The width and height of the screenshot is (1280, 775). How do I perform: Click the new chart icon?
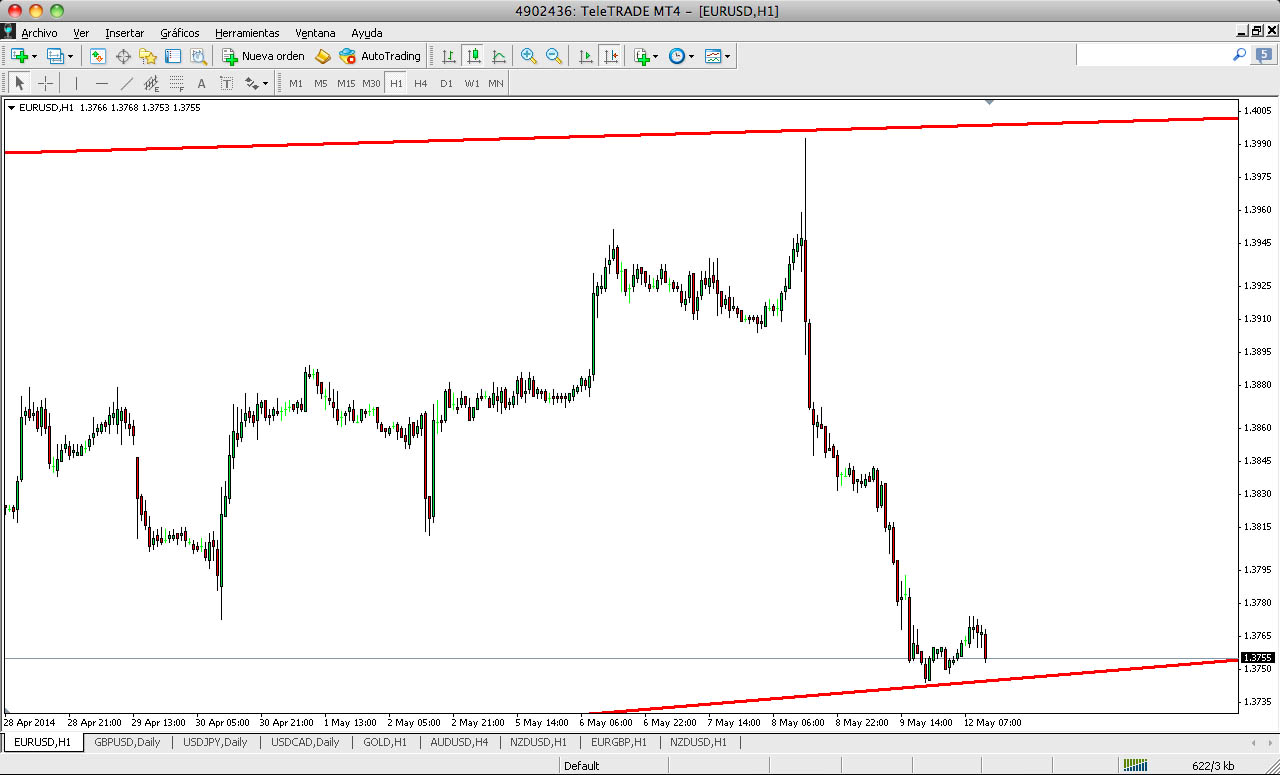click(x=19, y=56)
